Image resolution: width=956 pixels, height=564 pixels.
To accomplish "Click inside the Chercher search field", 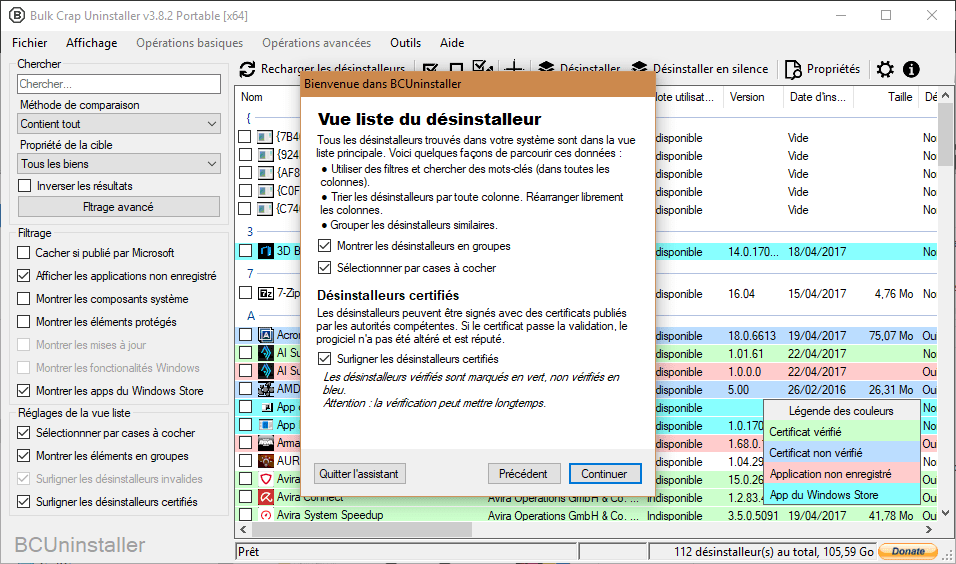I will point(119,84).
